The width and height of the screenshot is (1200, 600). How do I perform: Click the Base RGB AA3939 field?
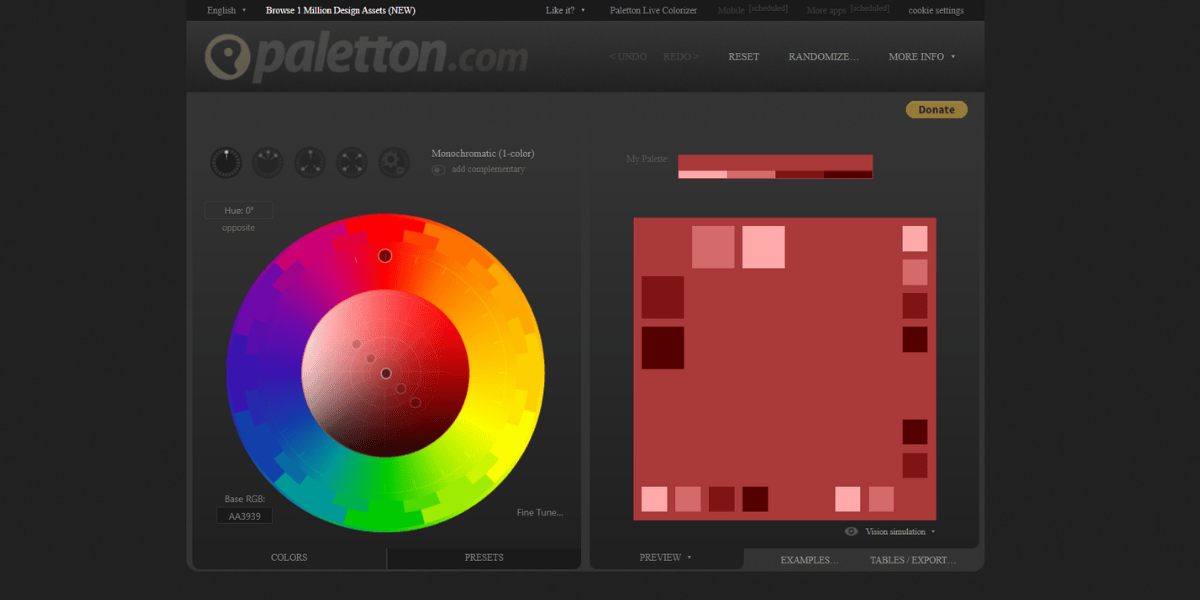coord(244,516)
